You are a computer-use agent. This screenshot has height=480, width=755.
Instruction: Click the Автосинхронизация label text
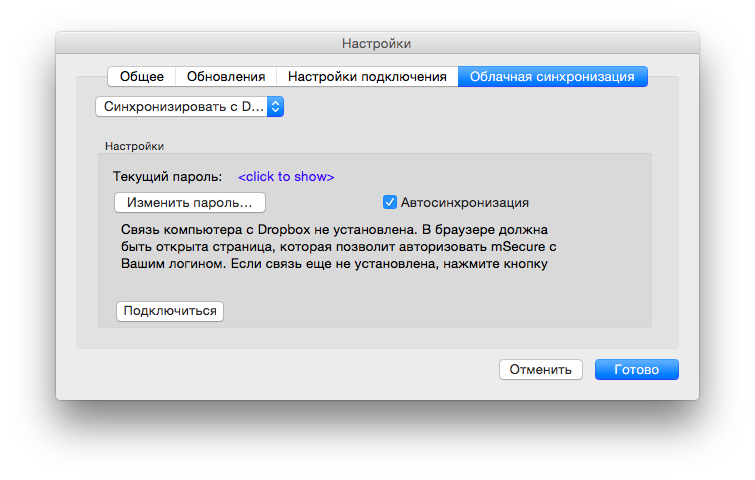[x=464, y=202]
